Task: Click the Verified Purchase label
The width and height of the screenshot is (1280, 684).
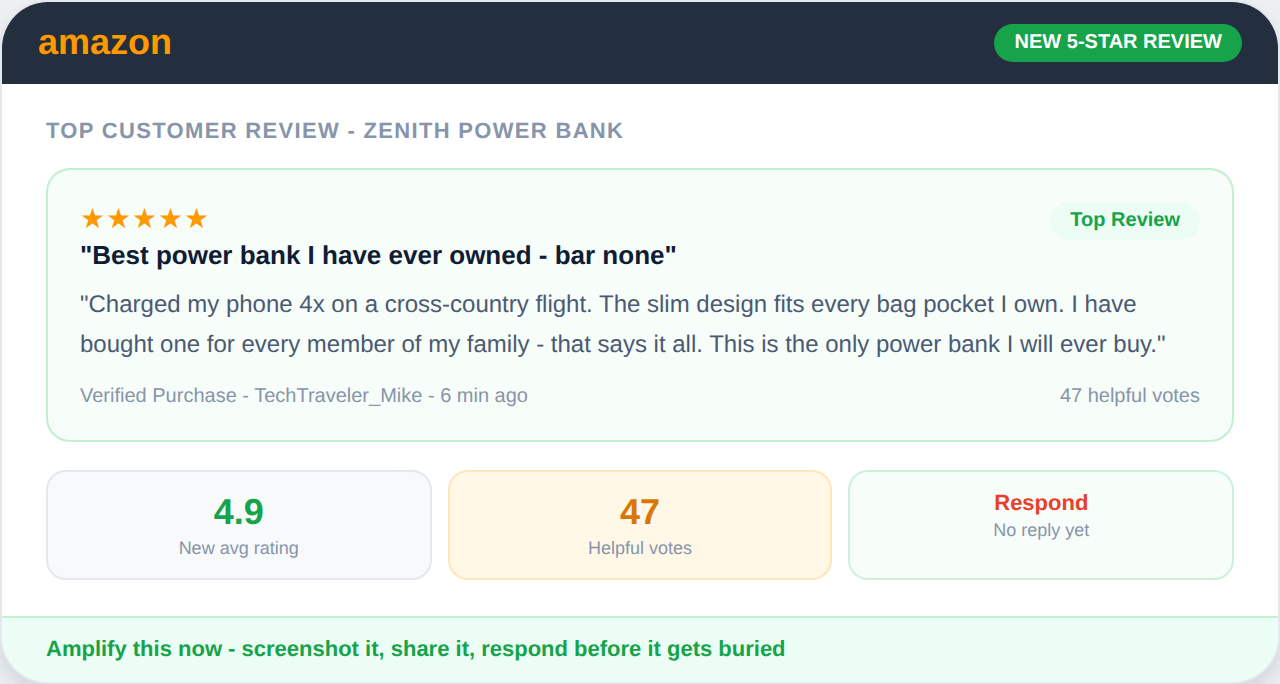Action: coord(158,396)
